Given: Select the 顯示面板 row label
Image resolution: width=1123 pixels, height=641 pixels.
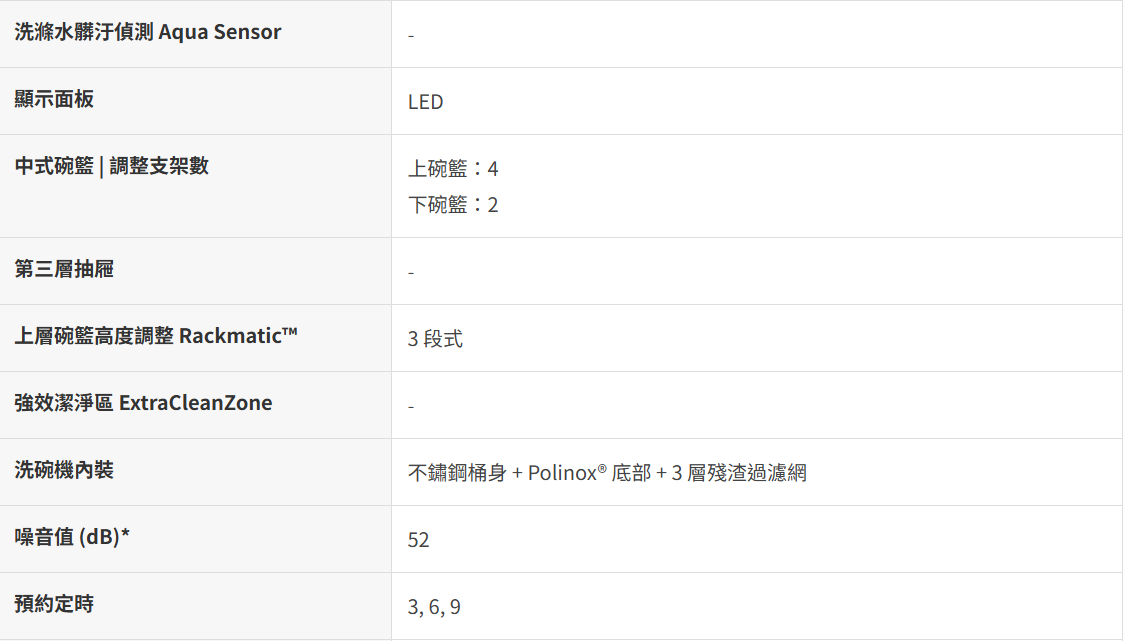Looking at the screenshot, I should 54,99.
